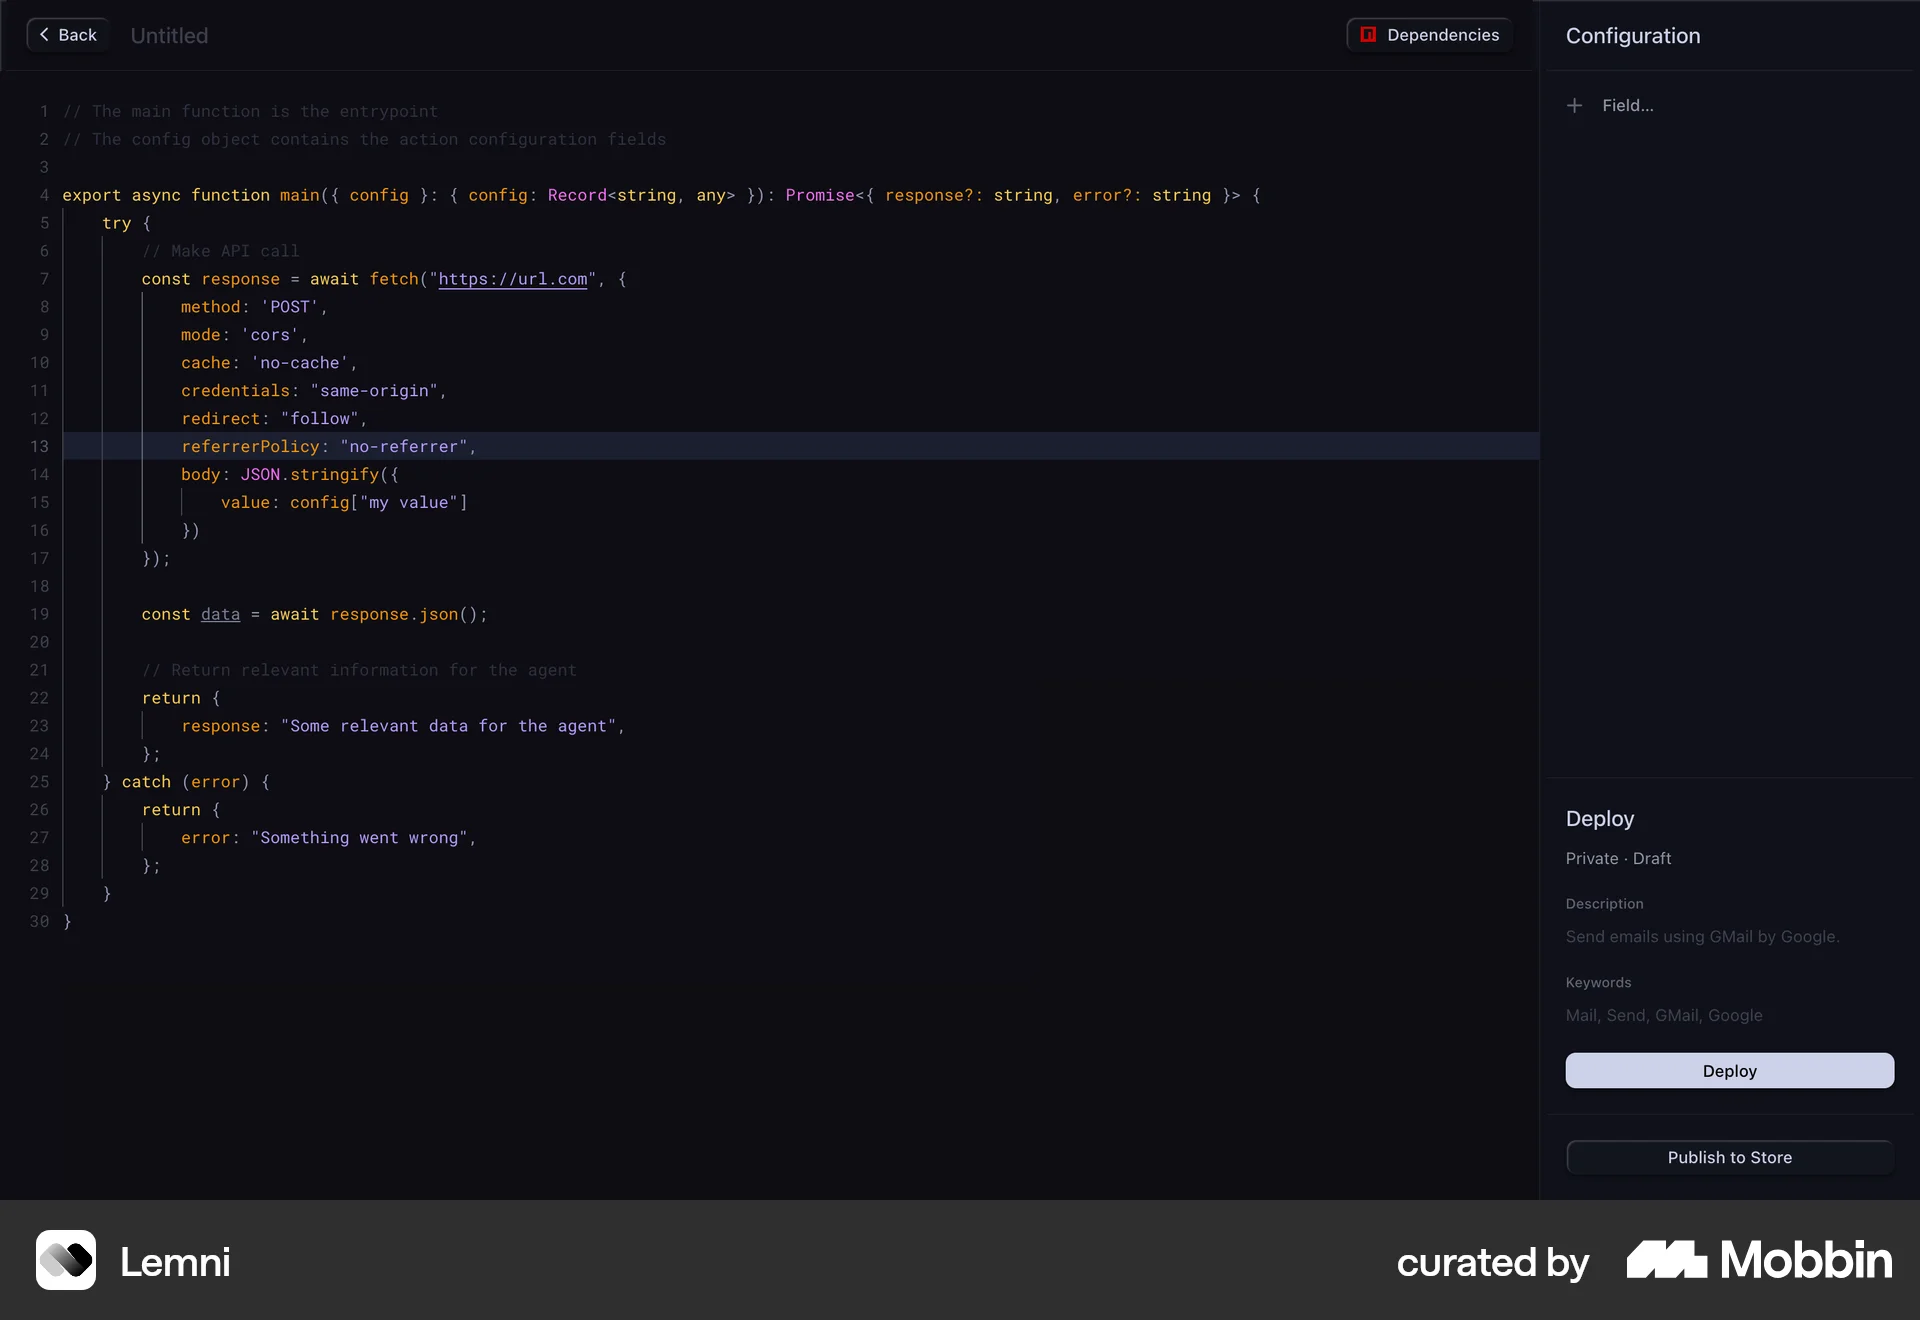Screen dimensions: 1920x1320
Task: Click the Keywords field showing Mail, Send, GMail
Action: coord(1663,1015)
